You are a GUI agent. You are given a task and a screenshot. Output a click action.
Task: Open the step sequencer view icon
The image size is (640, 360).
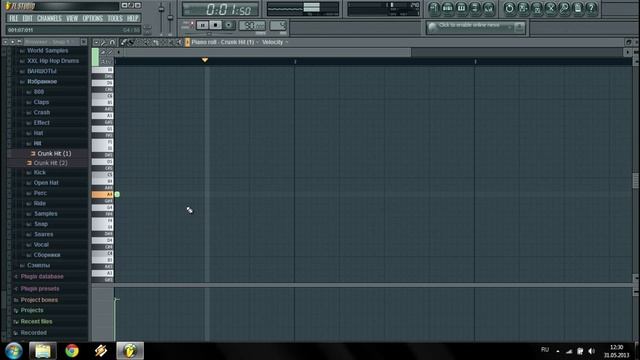[x=448, y=9]
